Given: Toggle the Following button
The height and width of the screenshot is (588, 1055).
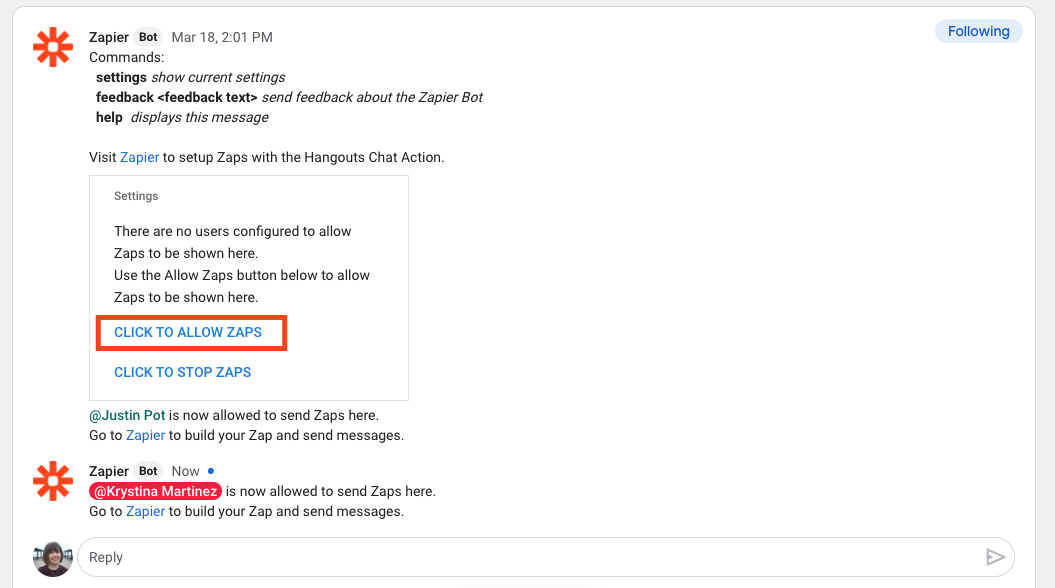Looking at the screenshot, I should click(978, 32).
